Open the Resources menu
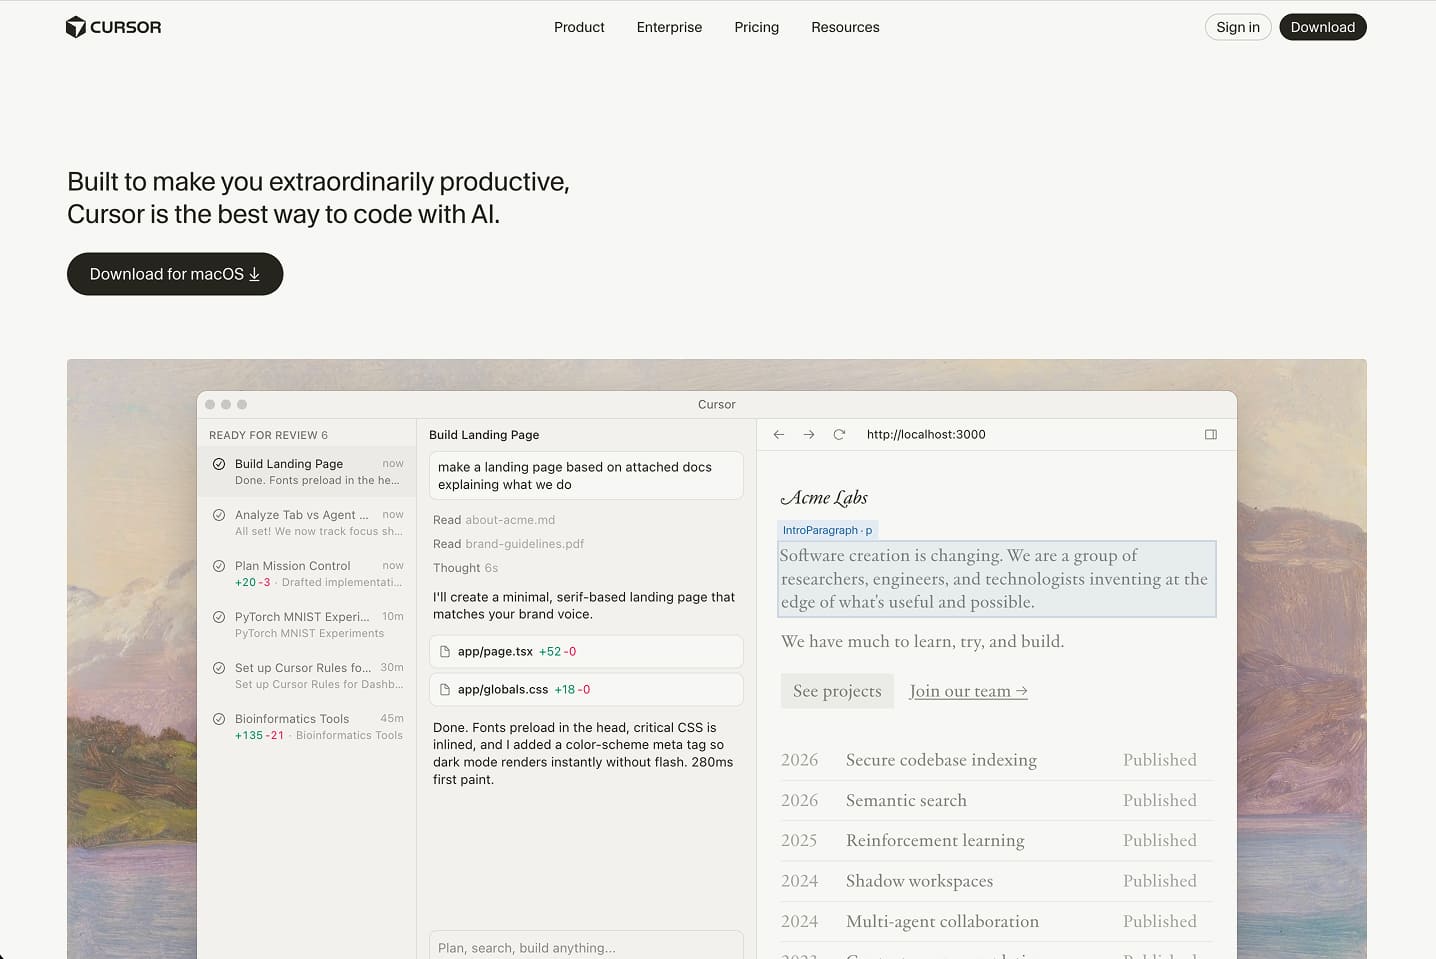 pos(845,27)
